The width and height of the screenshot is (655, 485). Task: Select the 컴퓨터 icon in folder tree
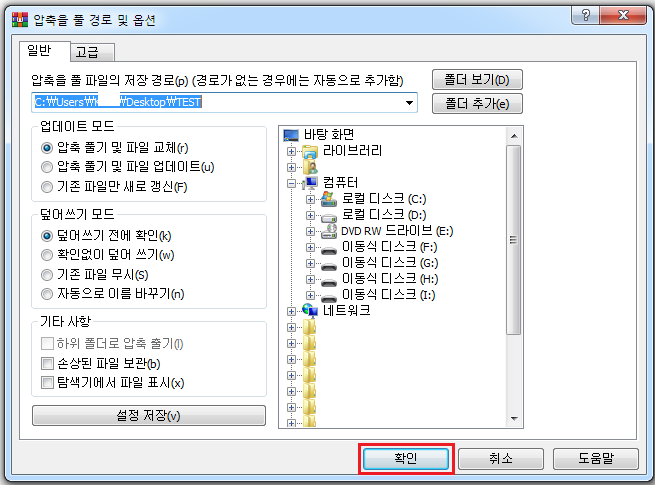pyautogui.click(x=311, y=183)
